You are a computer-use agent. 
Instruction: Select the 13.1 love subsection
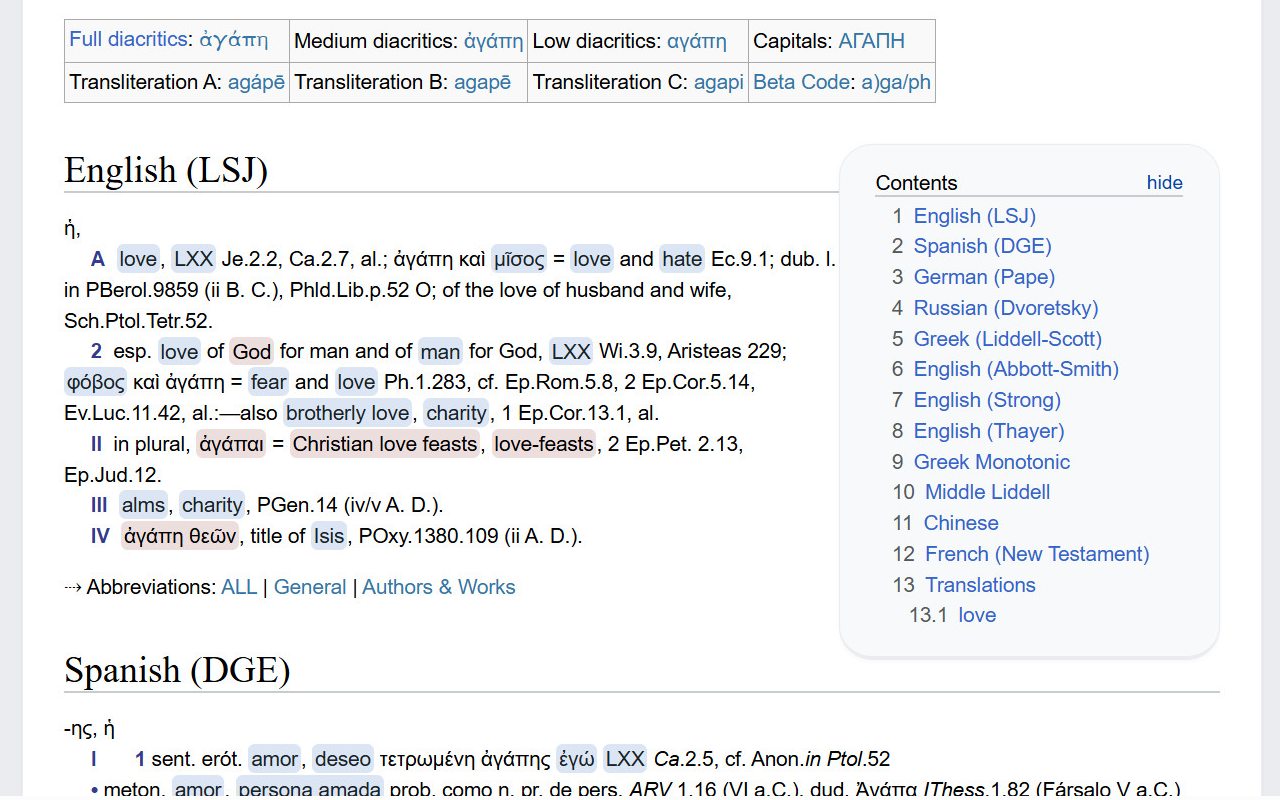[977, 615]
